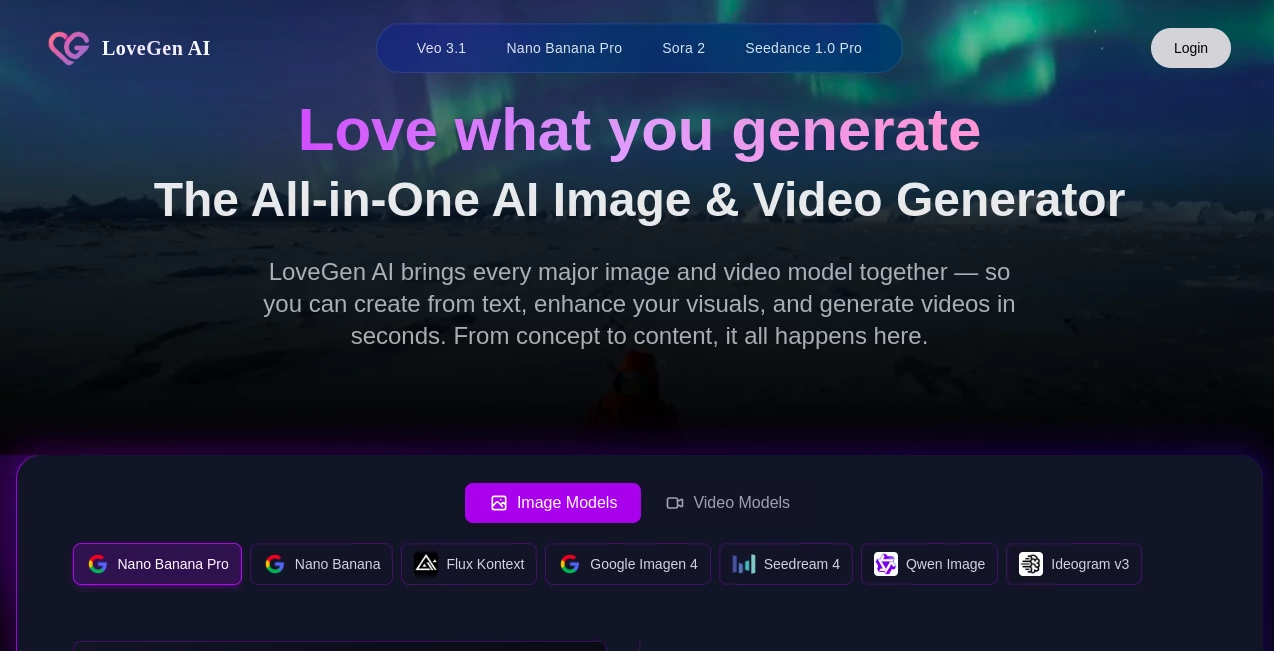1274x651 pixels.
Task: Open Nano Banana Pro from the top menu
Action: click(564, 48)
